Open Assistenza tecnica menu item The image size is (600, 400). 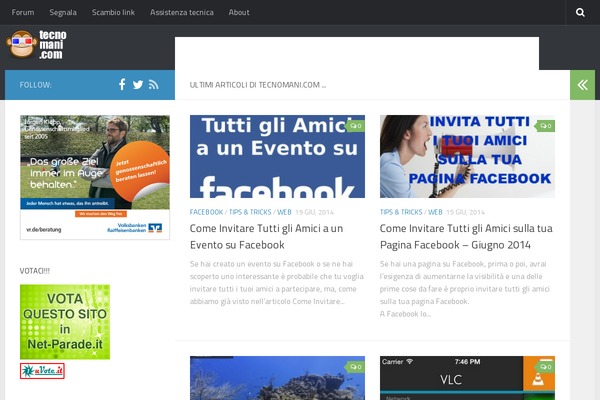182,12
